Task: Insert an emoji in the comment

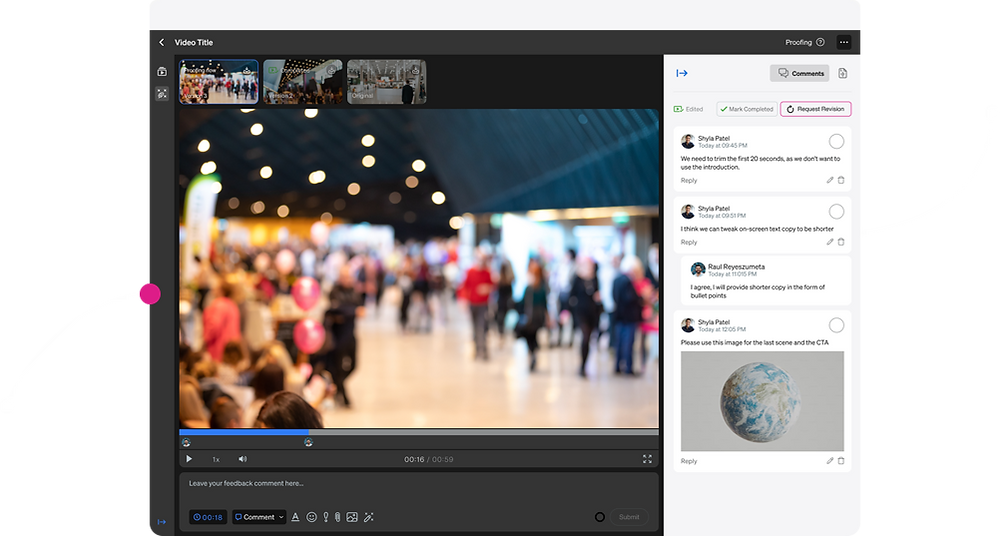Action: click(x=311, y=517)
